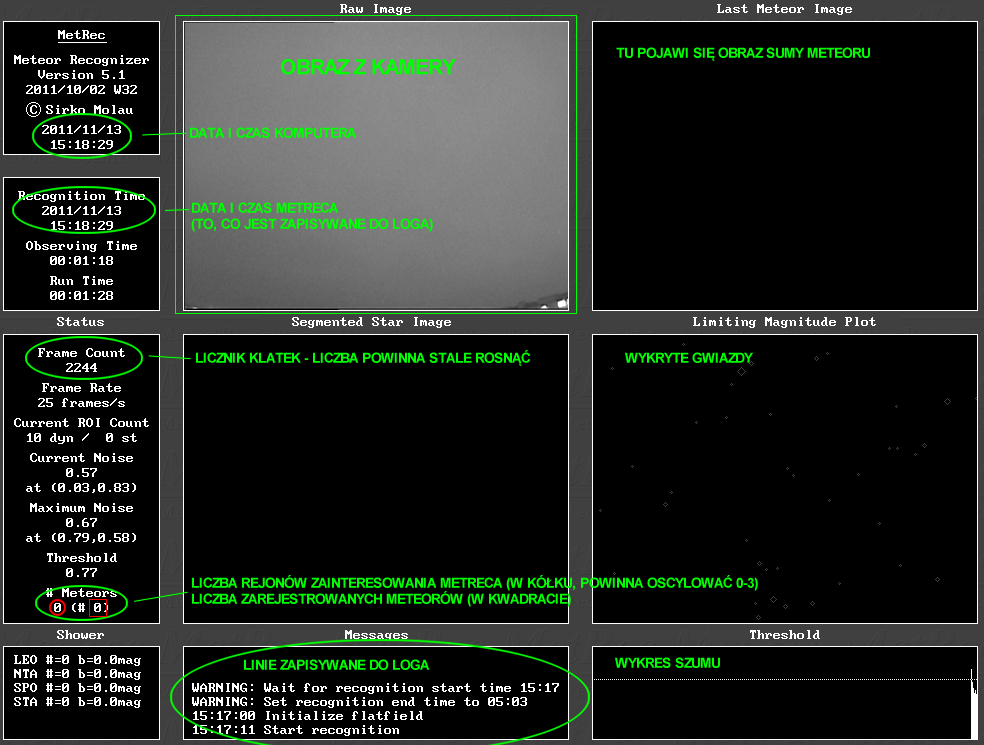Click the Current Noise value 0.57
This screenshot has width=984, height=745.
(x=81, y=473)
